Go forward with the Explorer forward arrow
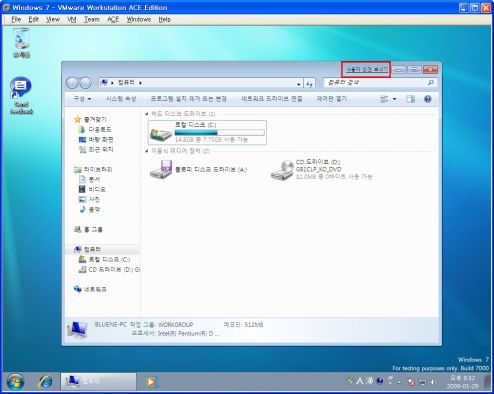494x394 pixels. pos(86,83)
